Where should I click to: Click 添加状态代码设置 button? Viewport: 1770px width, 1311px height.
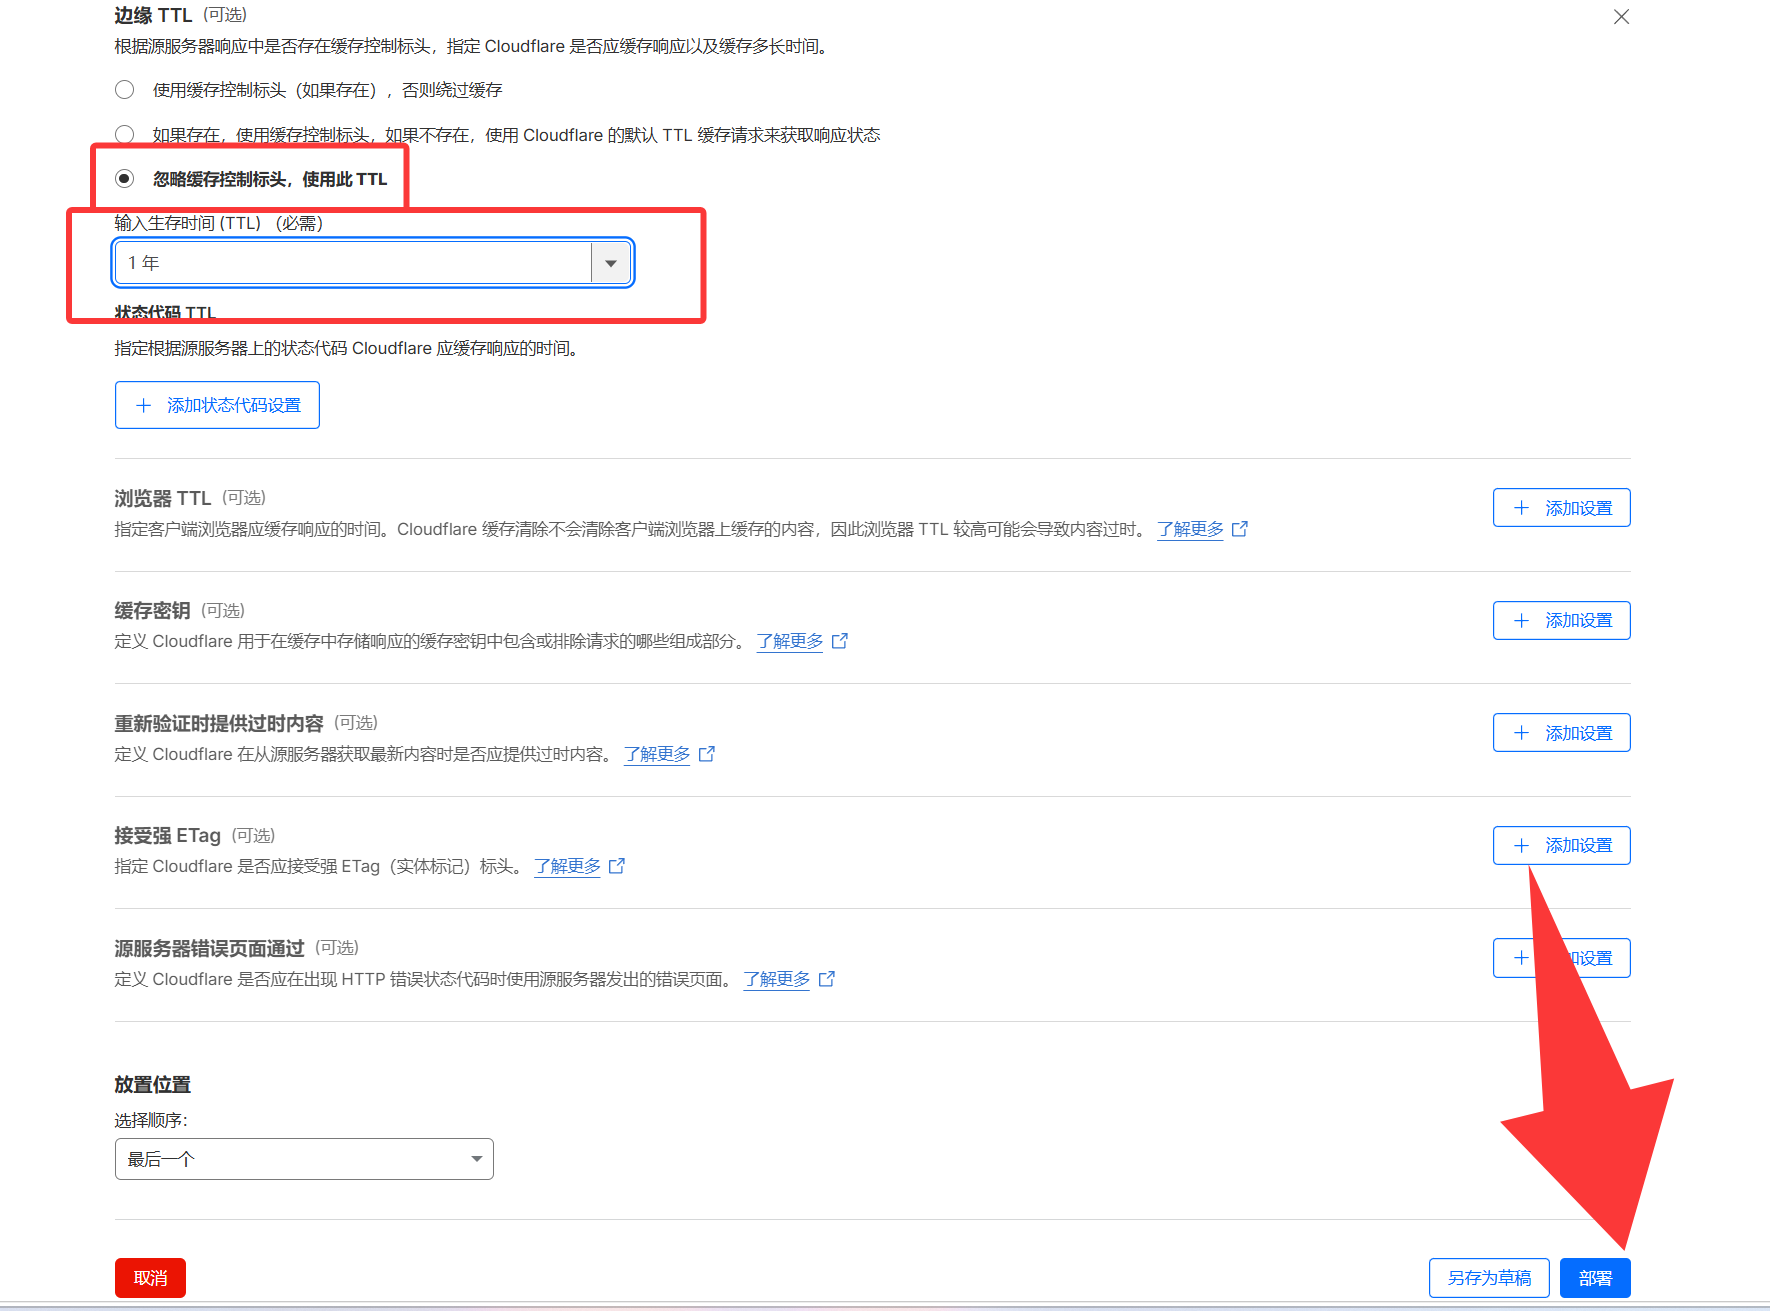pos(217,405)
